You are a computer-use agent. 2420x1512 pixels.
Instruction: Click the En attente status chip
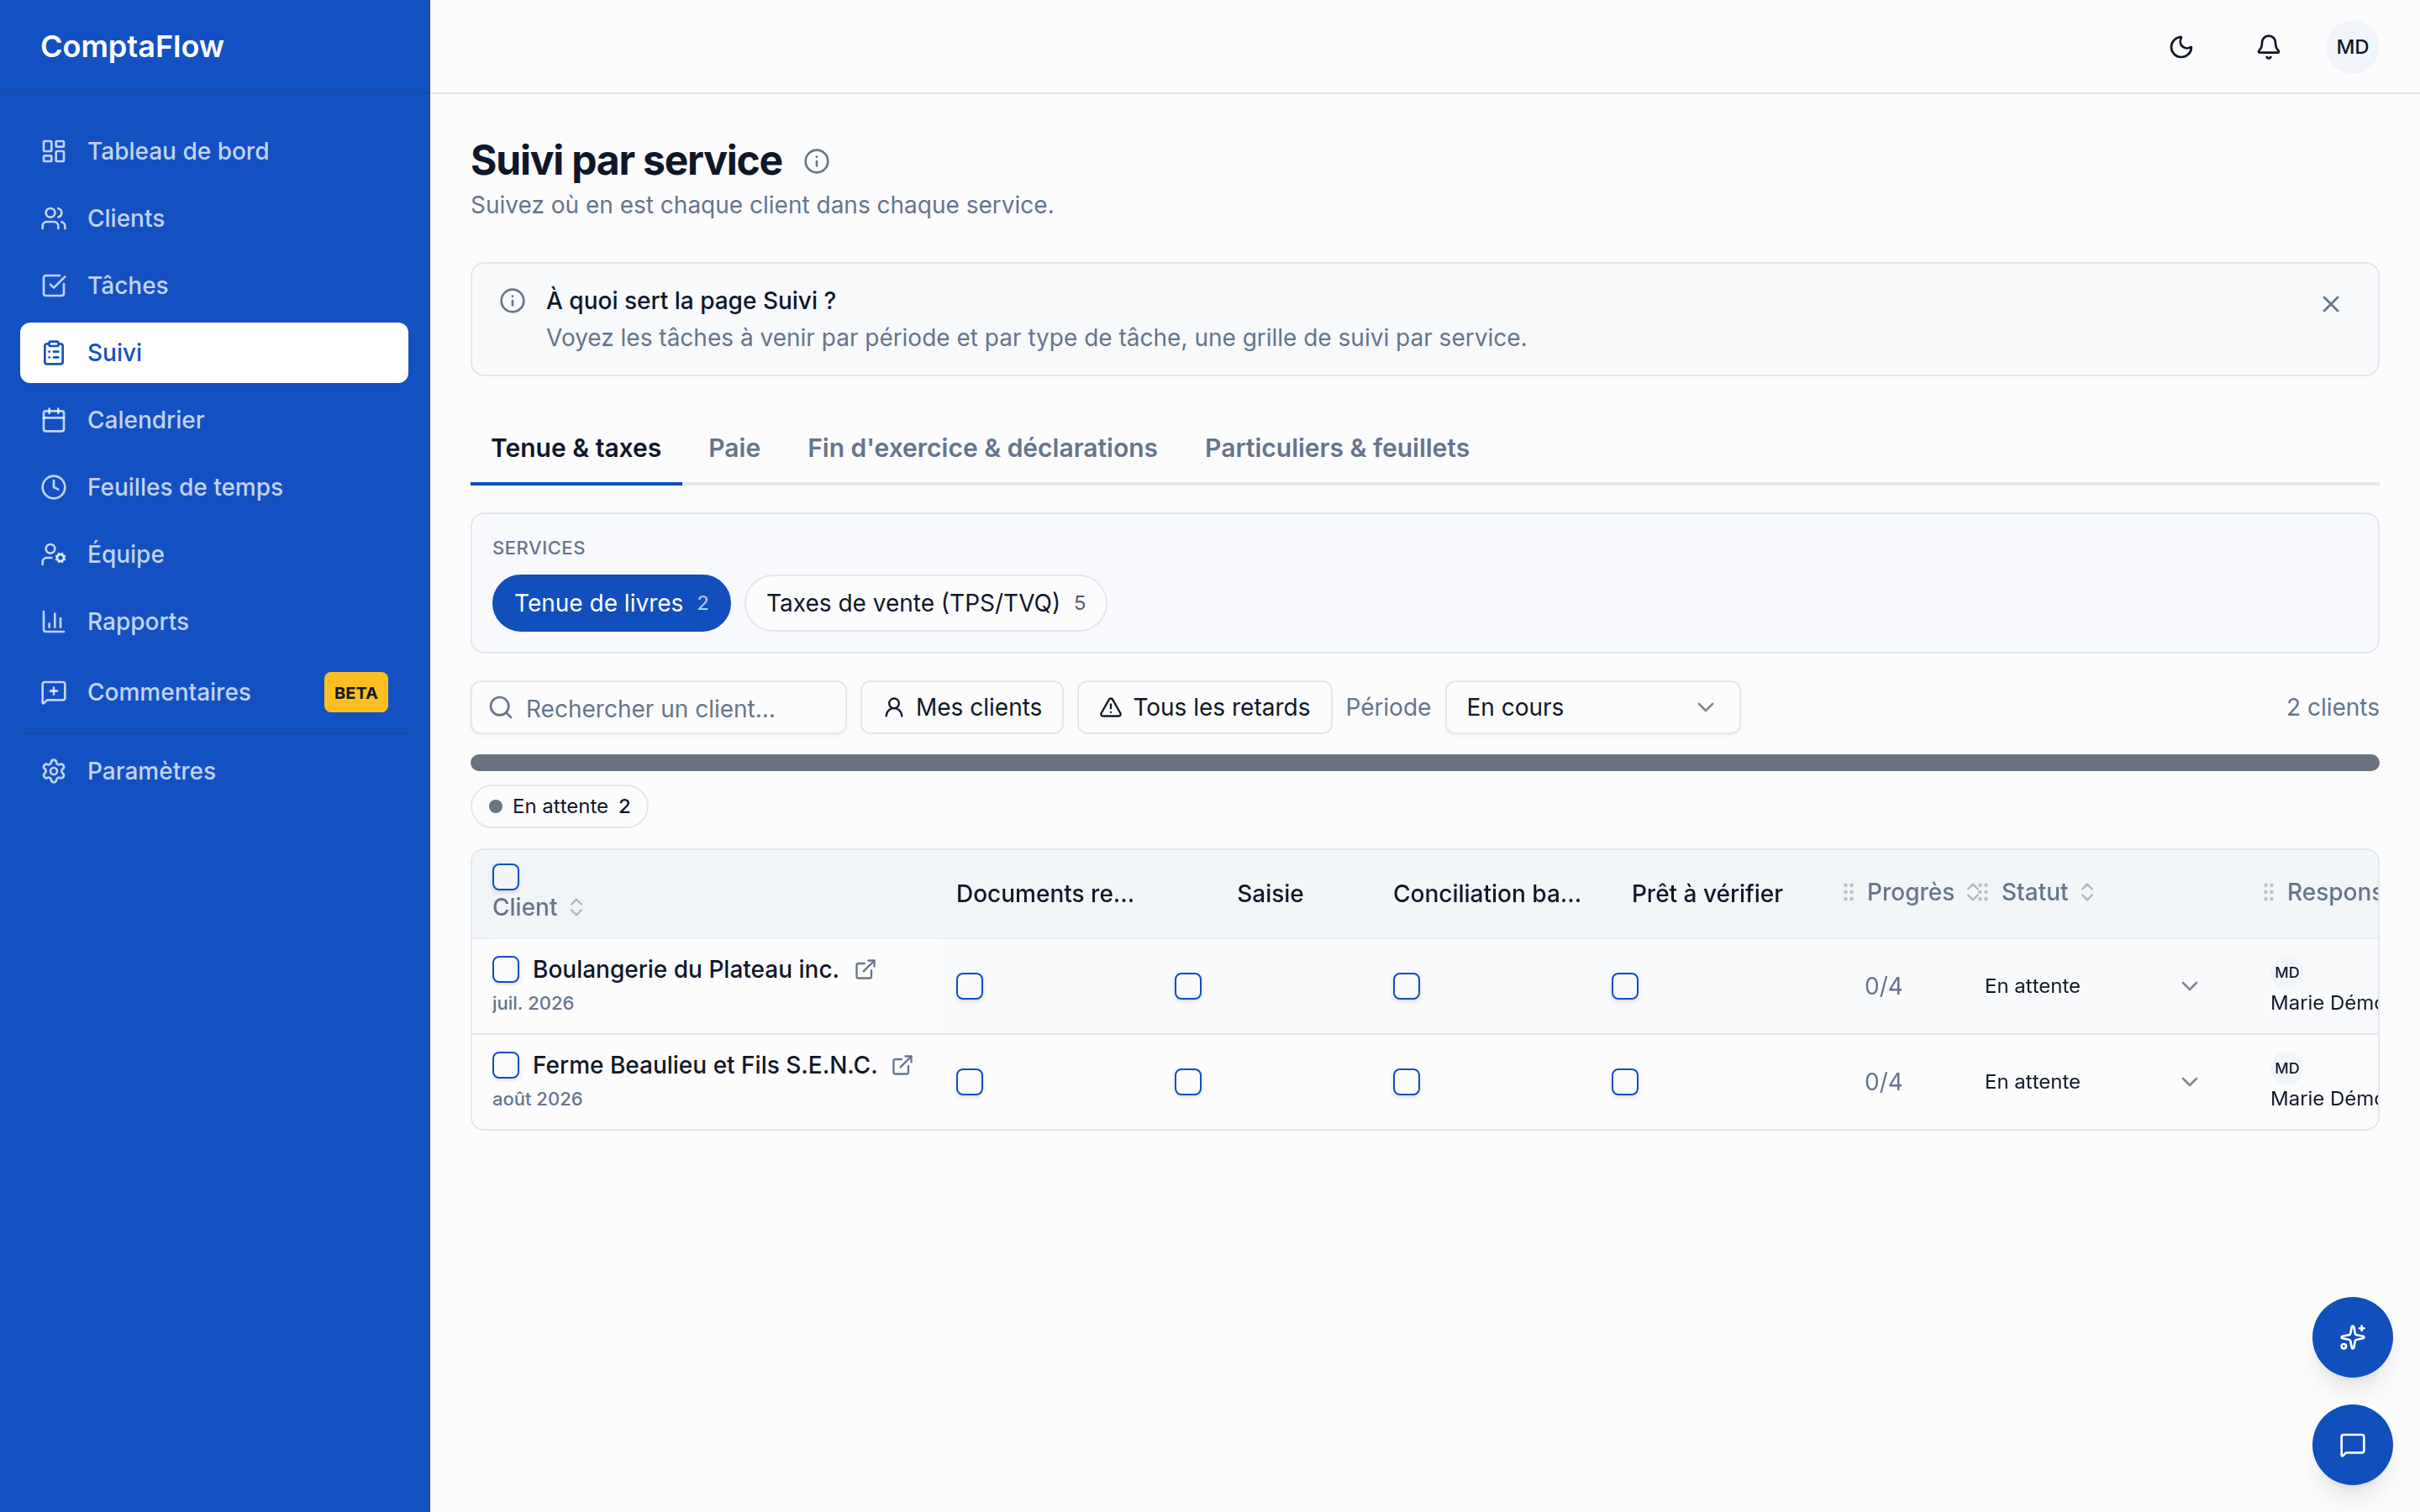(x=559, y=806)
